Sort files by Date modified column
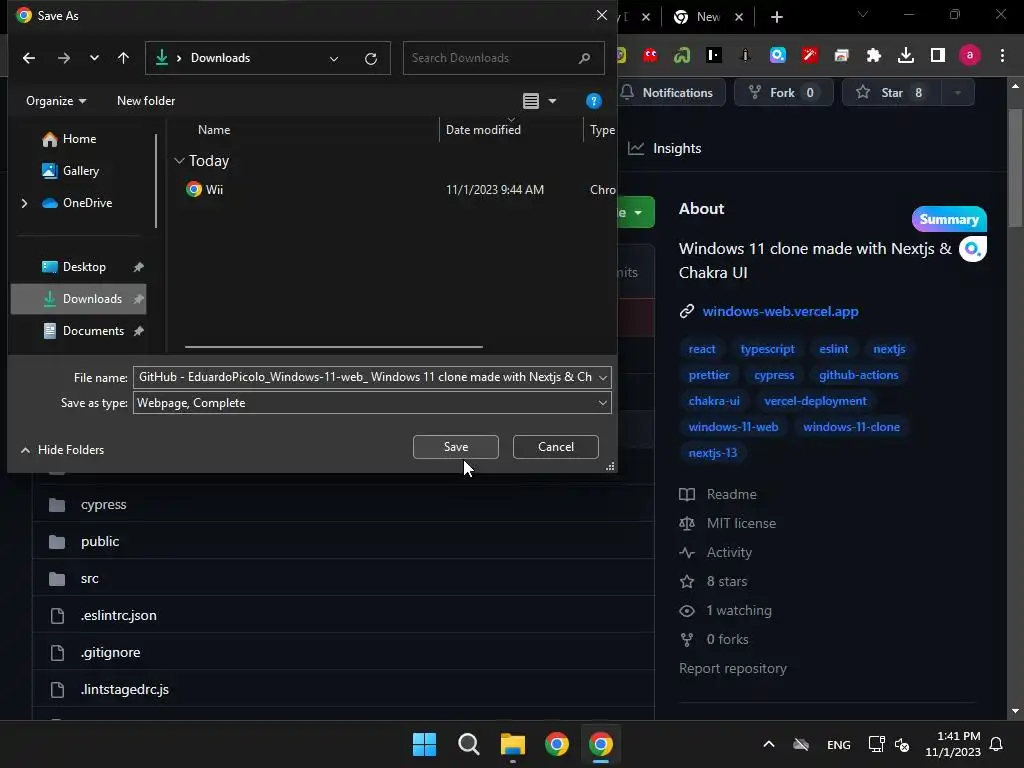 click(x=483, y=129)
